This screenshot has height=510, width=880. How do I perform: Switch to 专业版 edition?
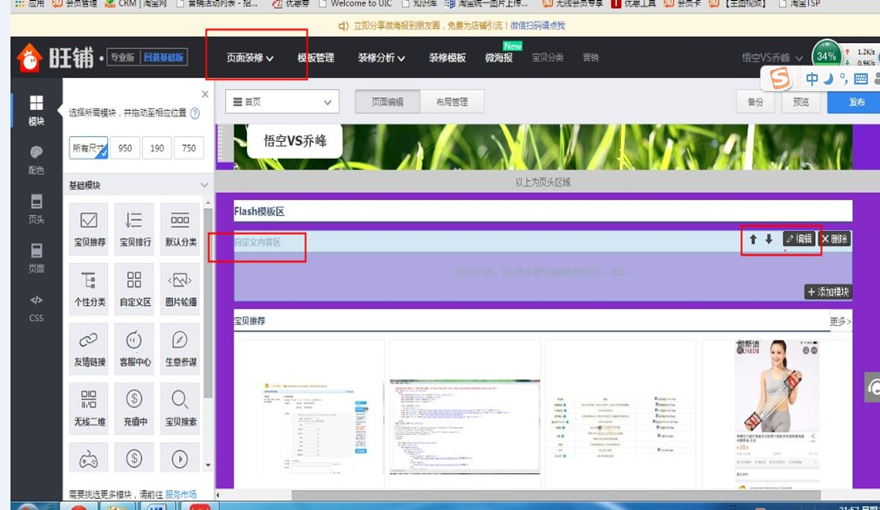pos(123,57)
